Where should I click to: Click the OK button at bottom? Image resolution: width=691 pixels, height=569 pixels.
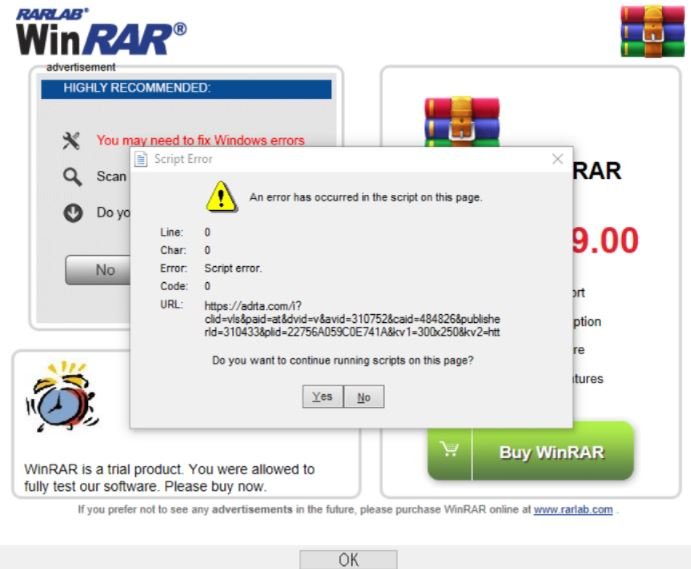(348, 560)
